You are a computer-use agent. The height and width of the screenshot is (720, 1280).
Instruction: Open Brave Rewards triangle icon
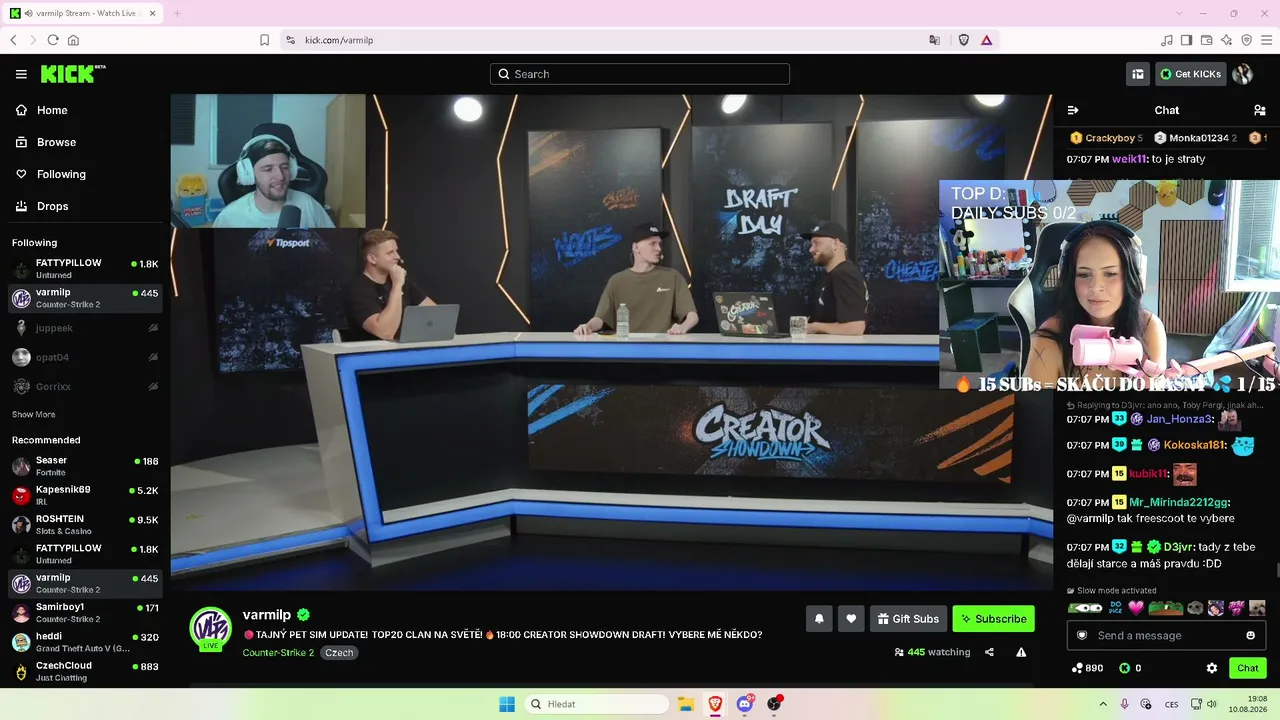coord(986,40)
